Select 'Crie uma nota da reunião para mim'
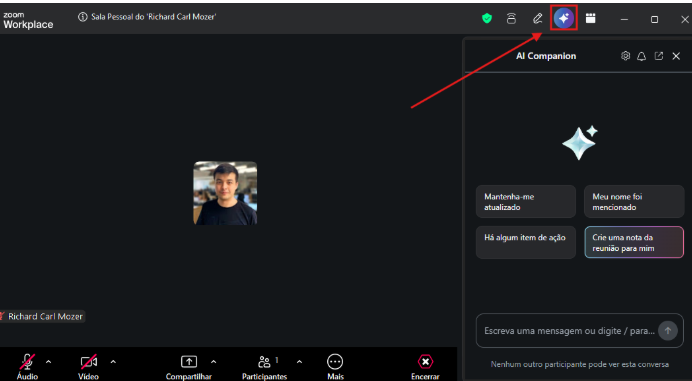Image resolution: width=692 pixels, height=381 pixels. 634,242
